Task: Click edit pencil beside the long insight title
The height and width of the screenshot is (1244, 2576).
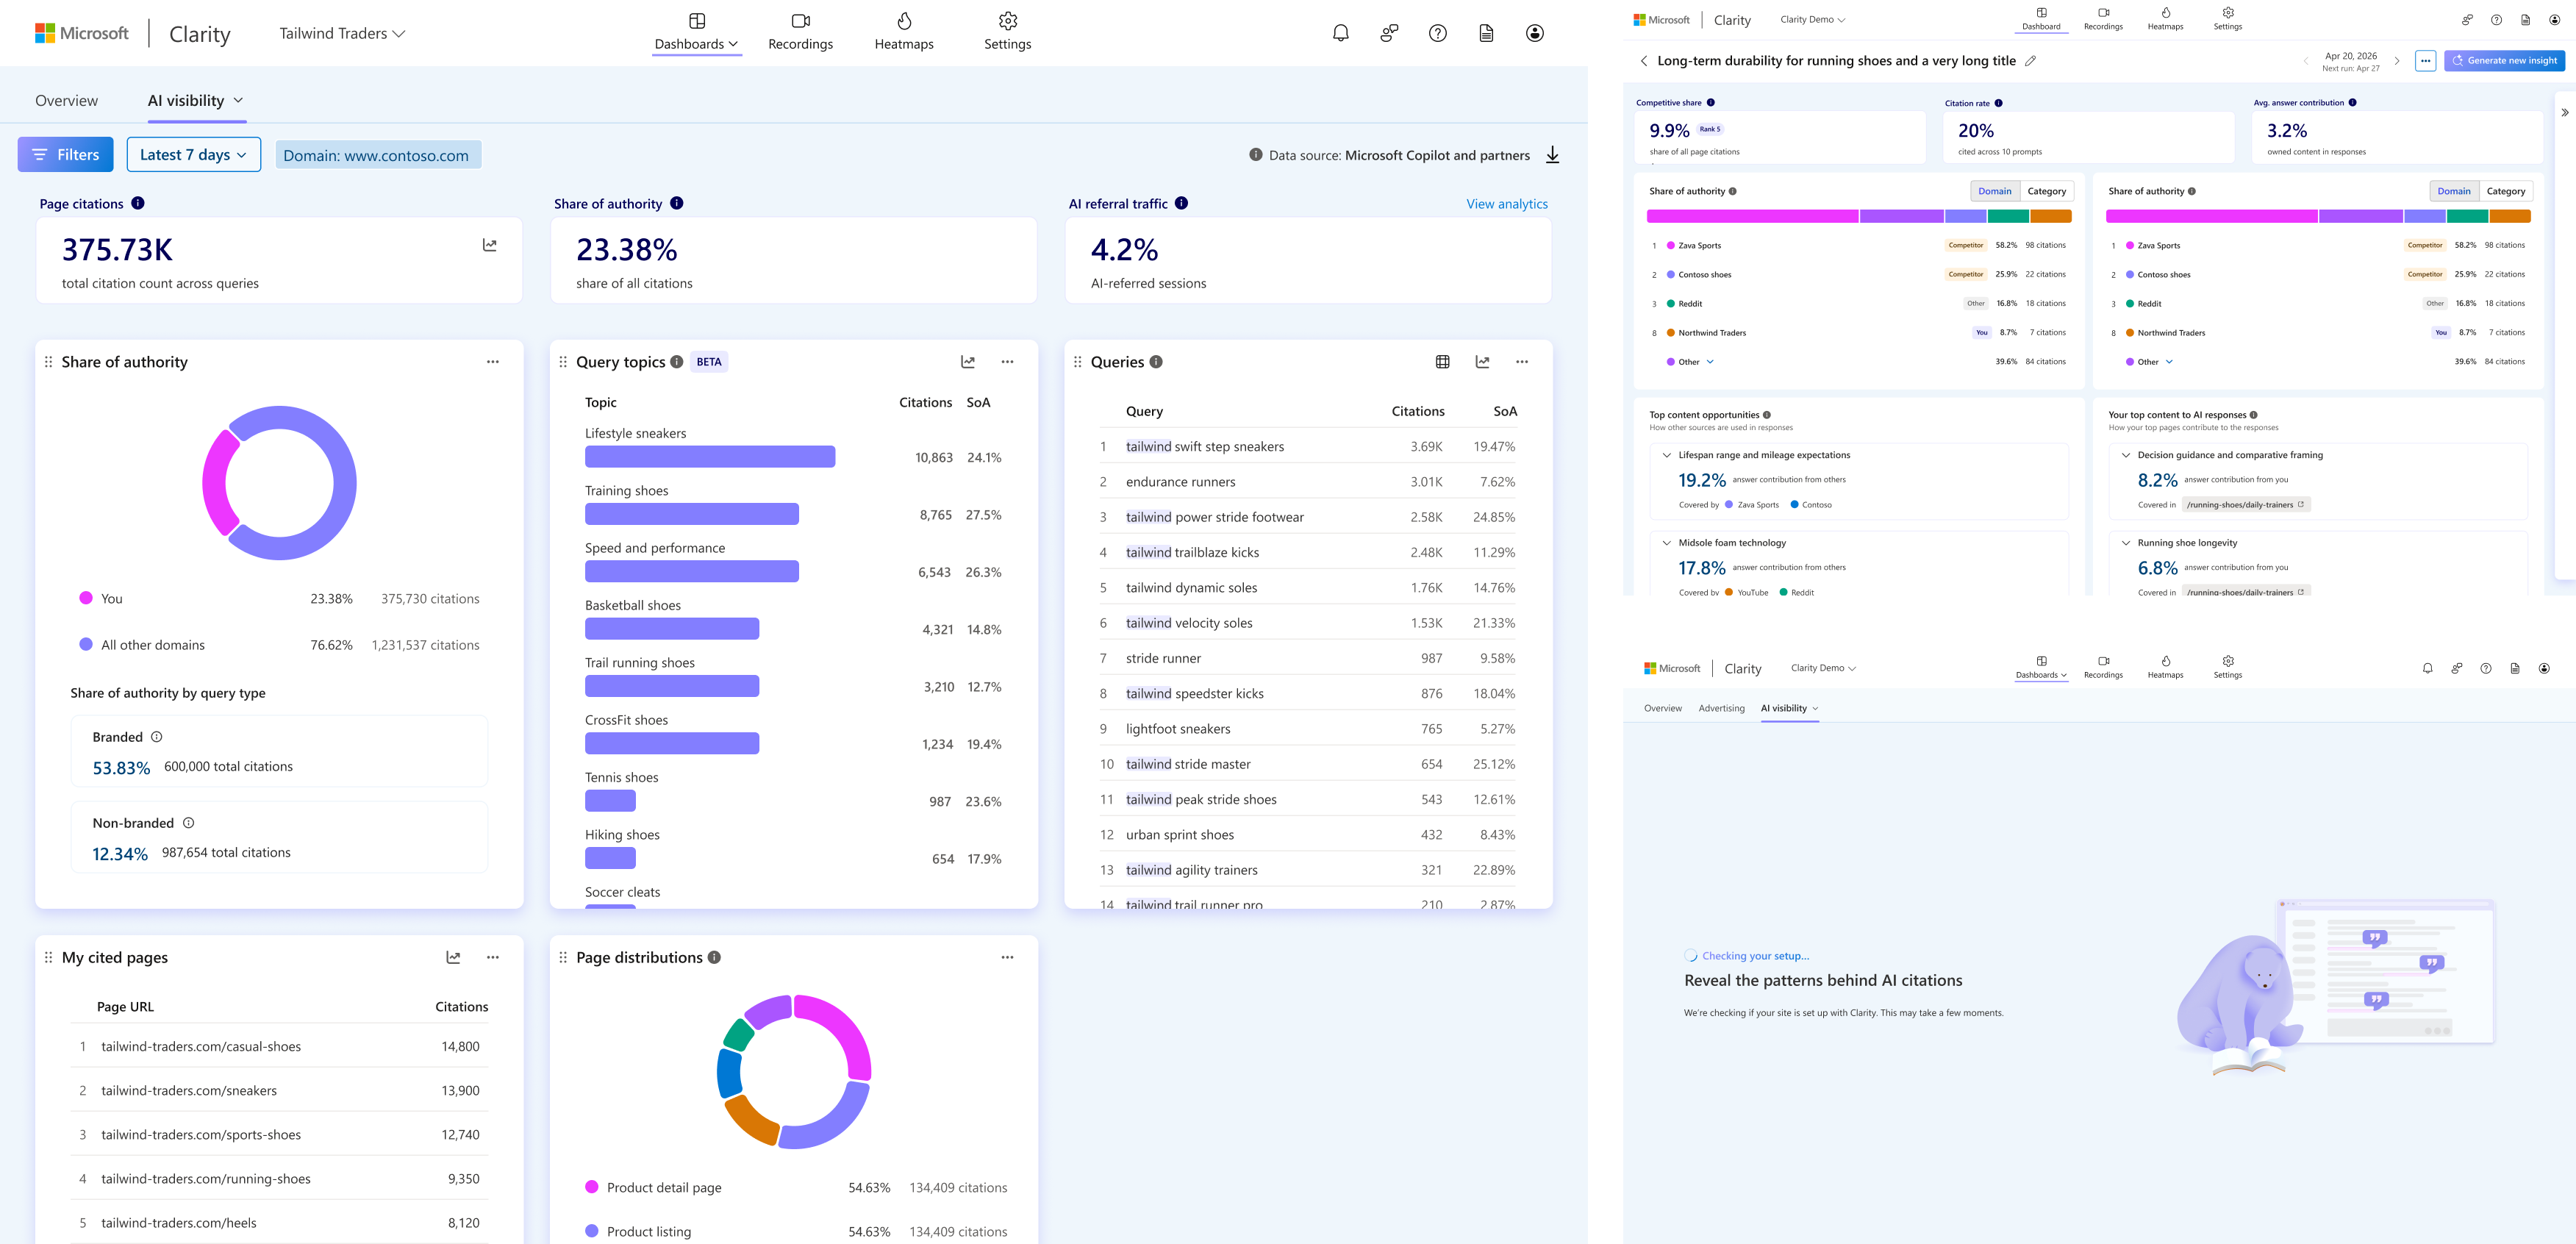Action: pos(2030,61)
